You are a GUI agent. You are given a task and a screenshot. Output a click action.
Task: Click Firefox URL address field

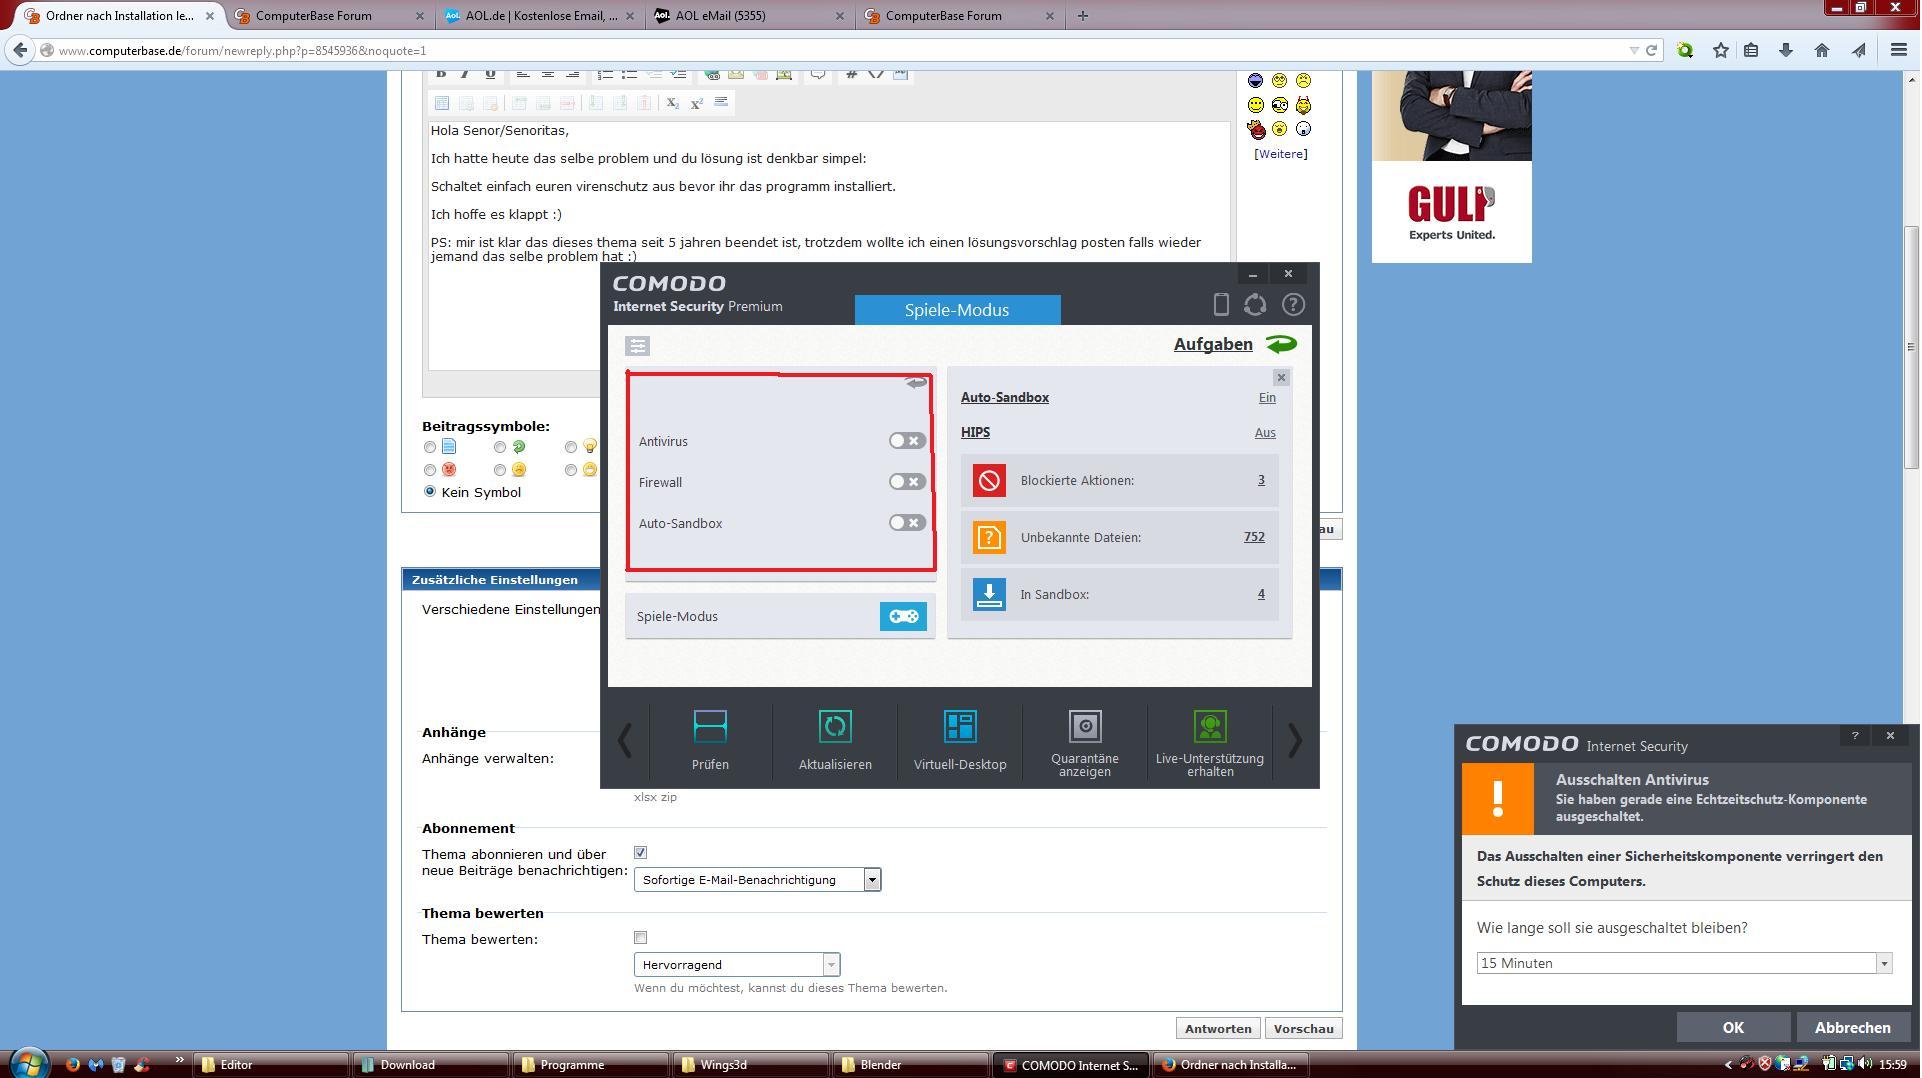[x=840, y=50]
